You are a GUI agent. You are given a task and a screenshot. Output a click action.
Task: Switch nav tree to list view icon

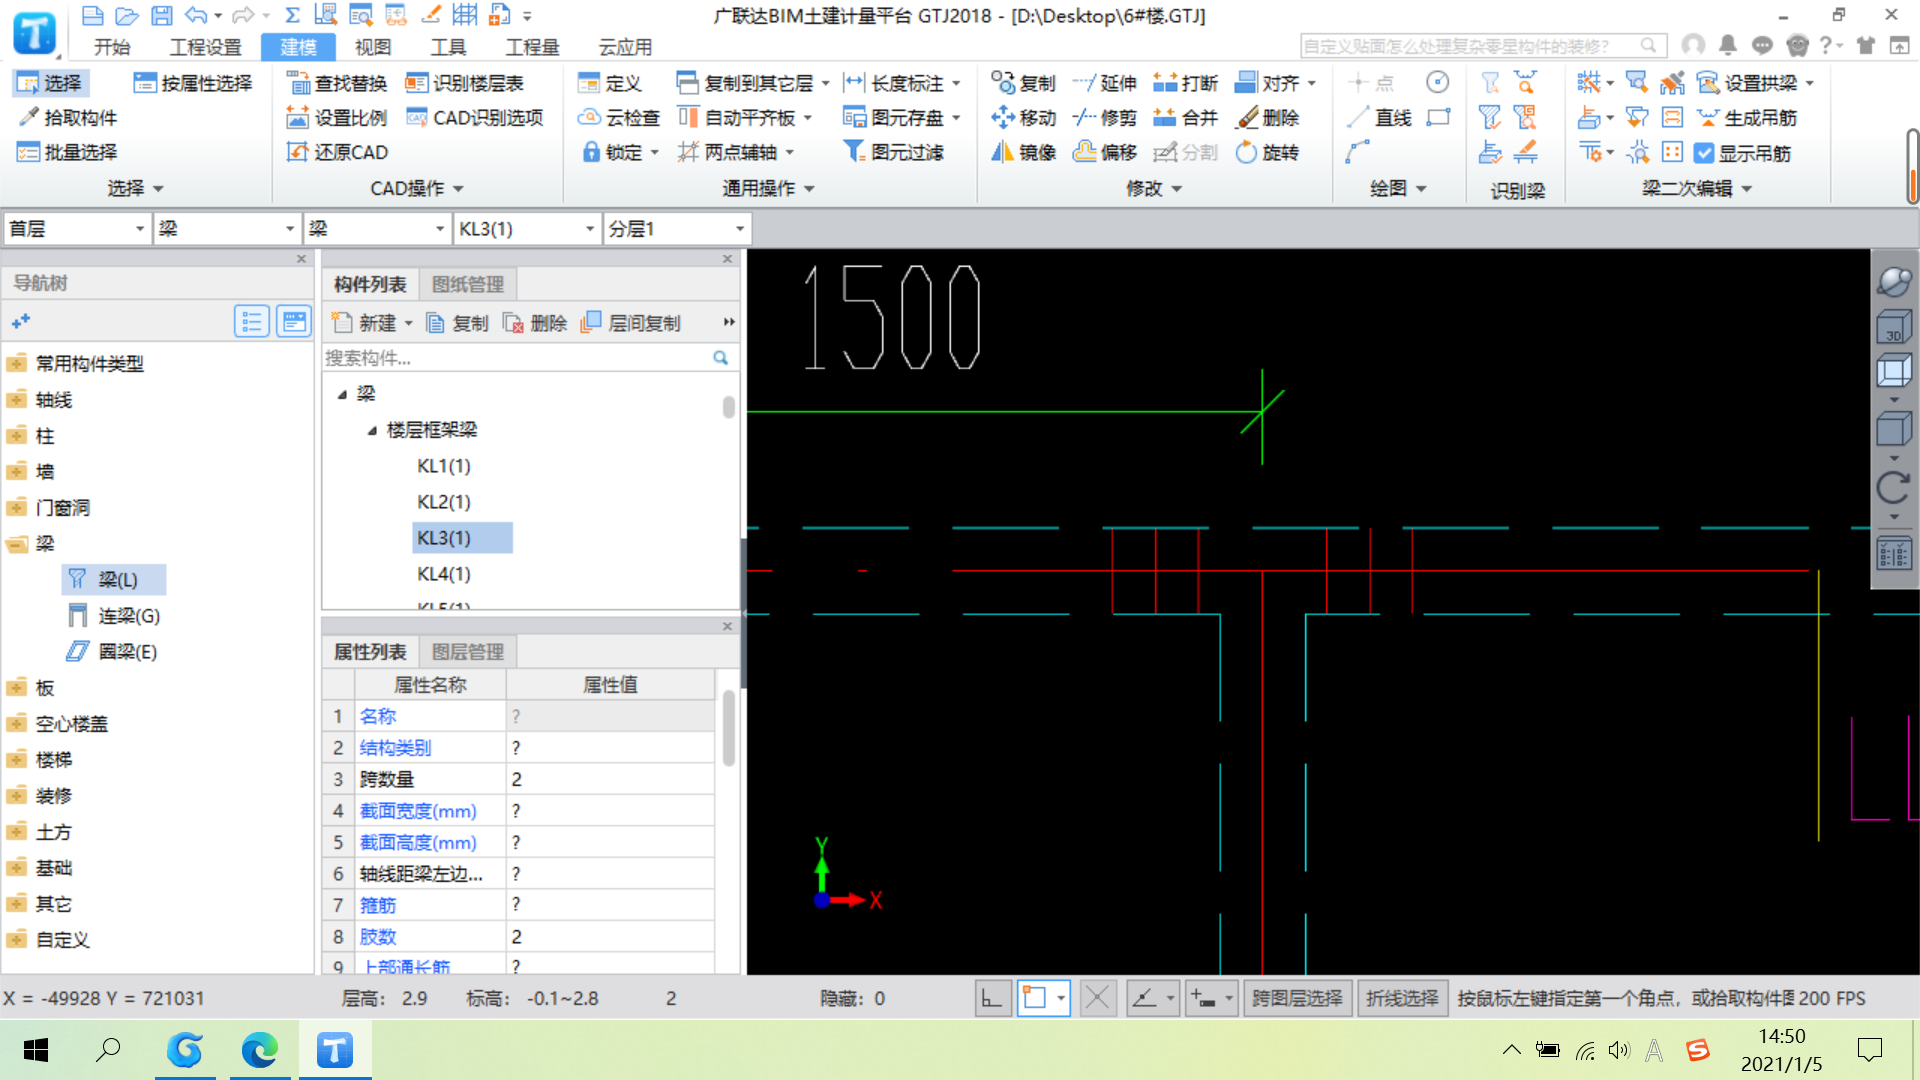251,322
